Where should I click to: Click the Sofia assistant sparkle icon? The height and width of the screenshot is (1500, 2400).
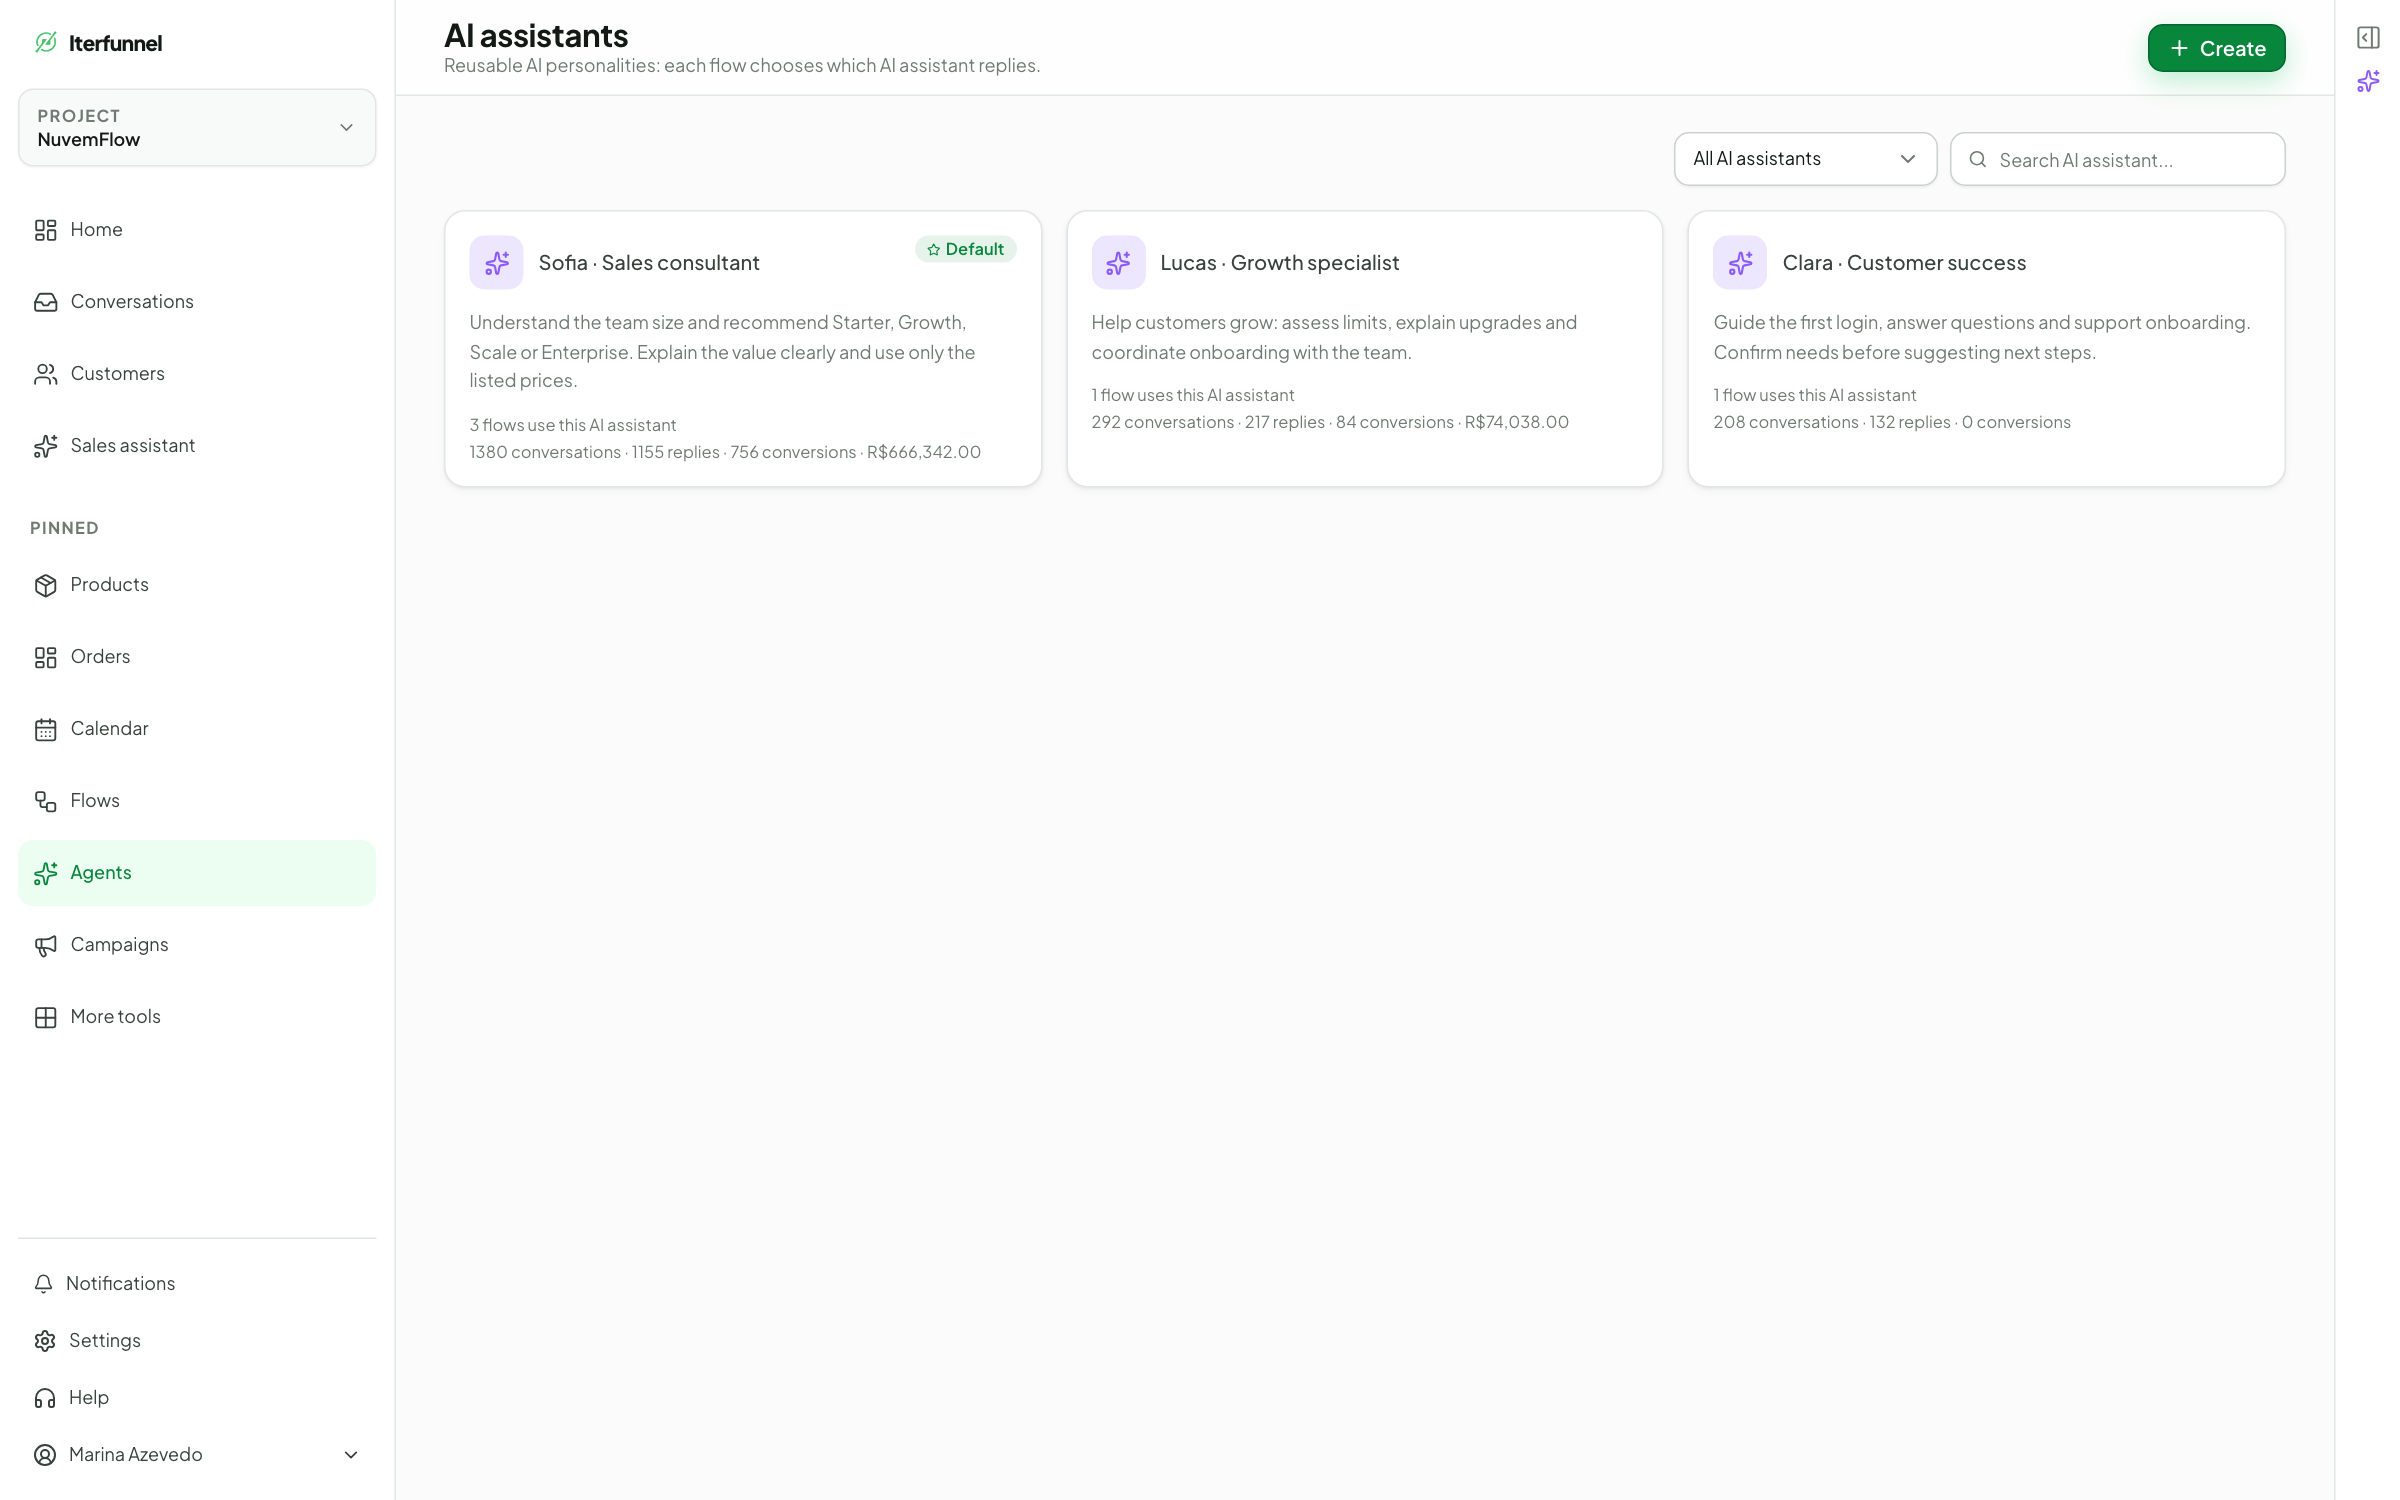[x=497, y=263]
